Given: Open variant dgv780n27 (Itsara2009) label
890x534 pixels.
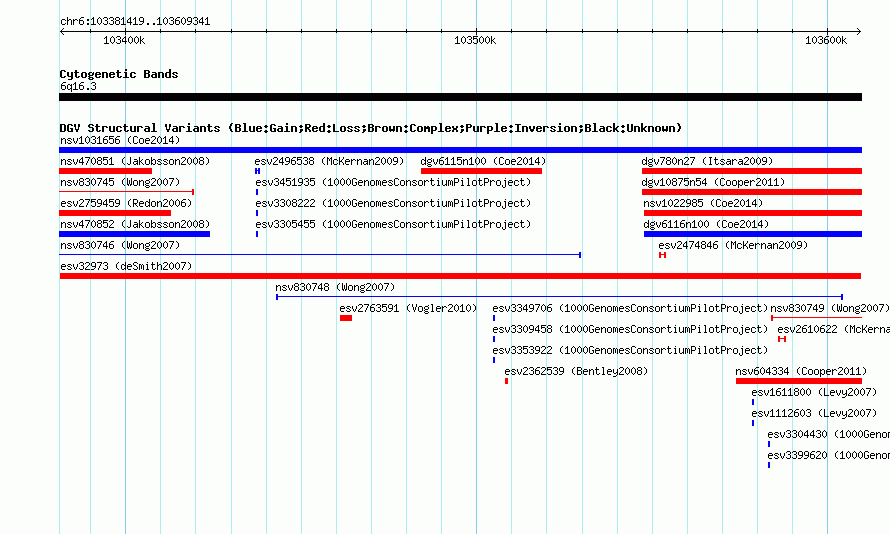Looking at the screenshot, I should coord(707,161).
